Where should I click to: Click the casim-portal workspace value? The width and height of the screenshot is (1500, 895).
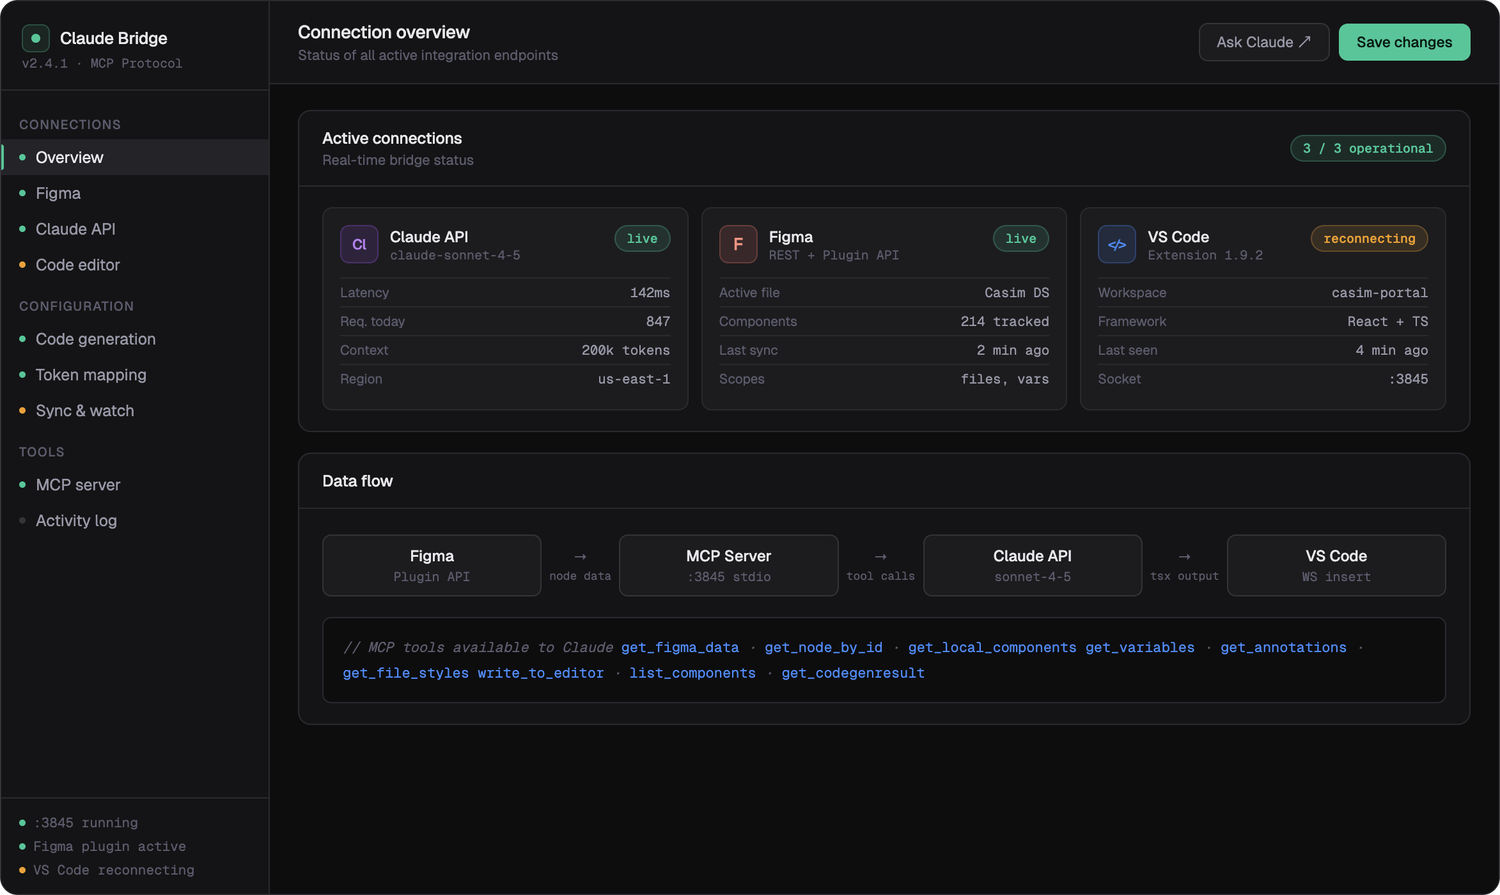coord(1380,293)
